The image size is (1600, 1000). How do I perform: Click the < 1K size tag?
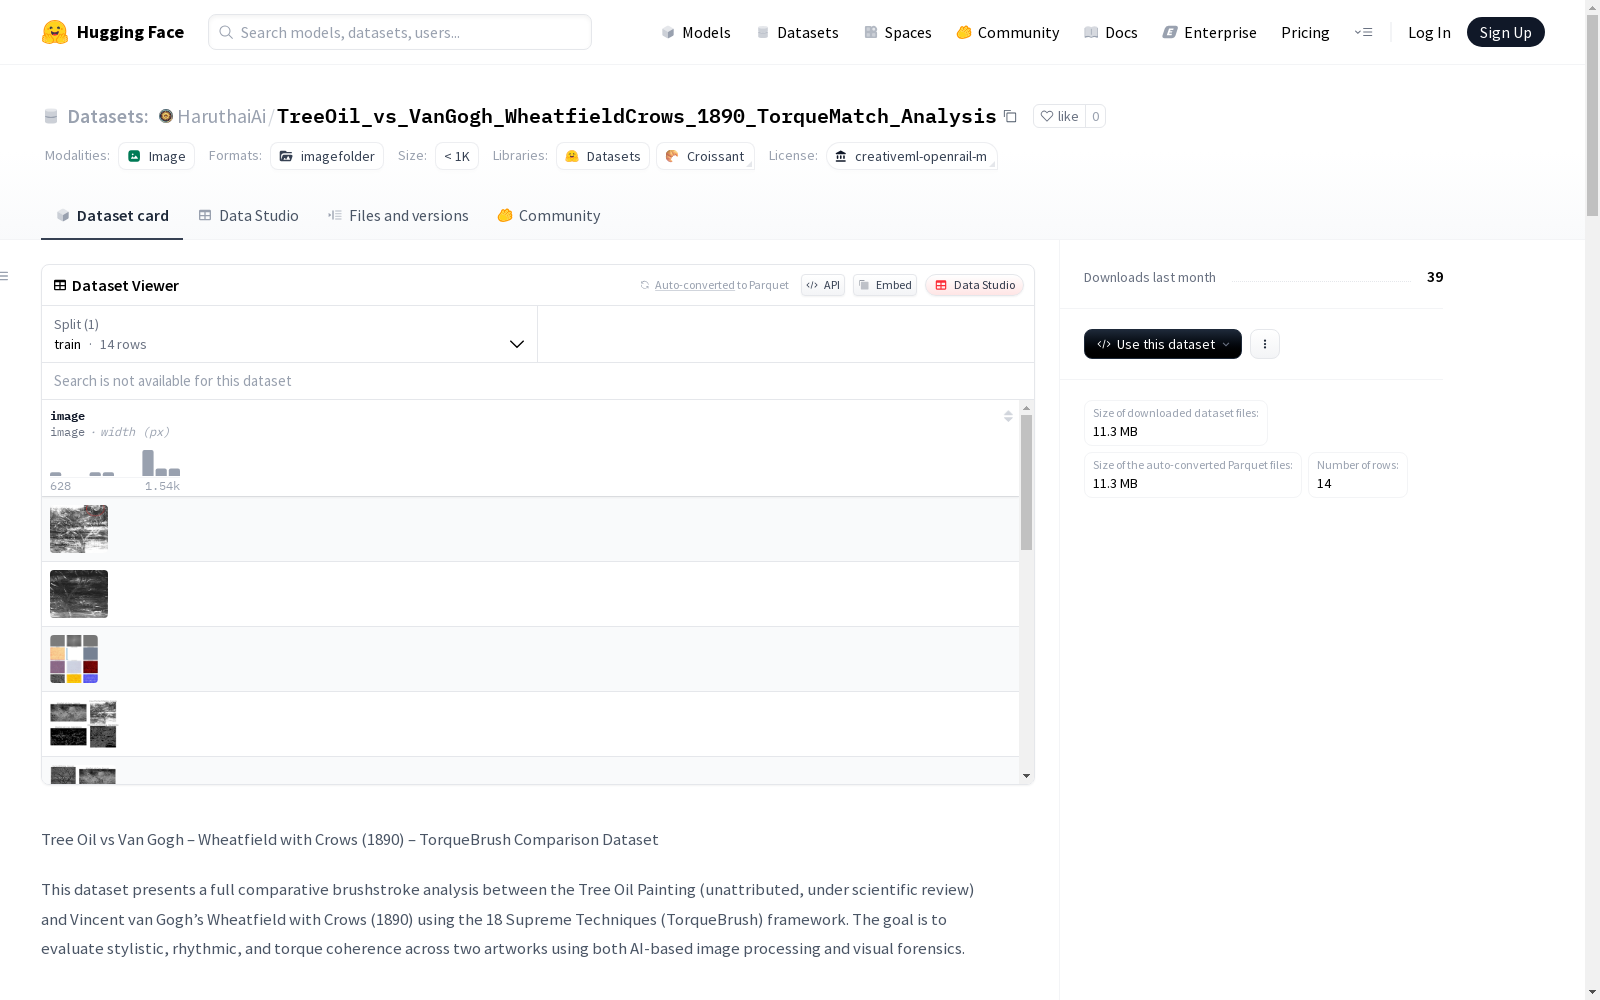pyautogui.click(x=457, y=156)
